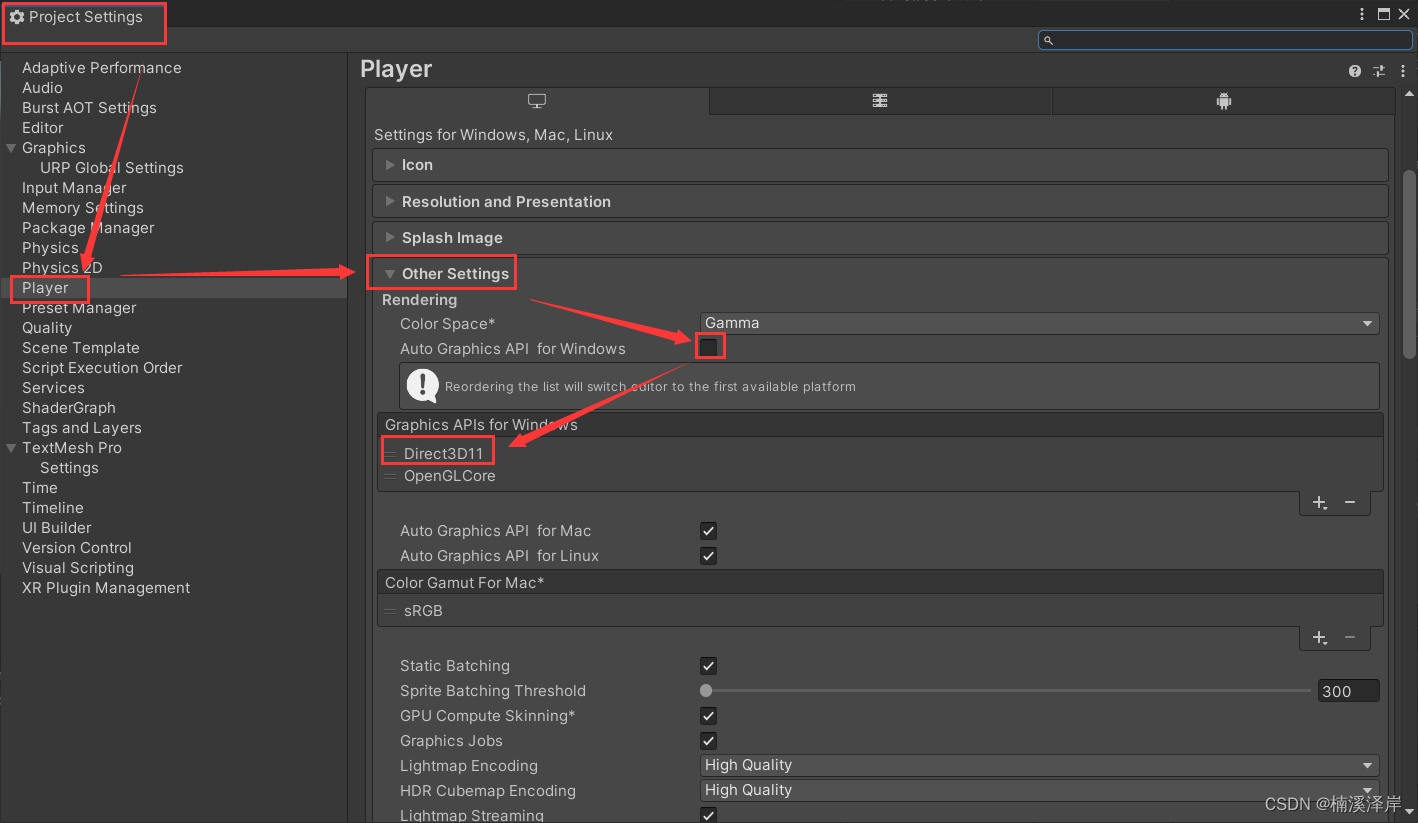Click the Sprite Batching Threshold slider handle
This screenshot has height=823, width=1418.
click(706, 691)
